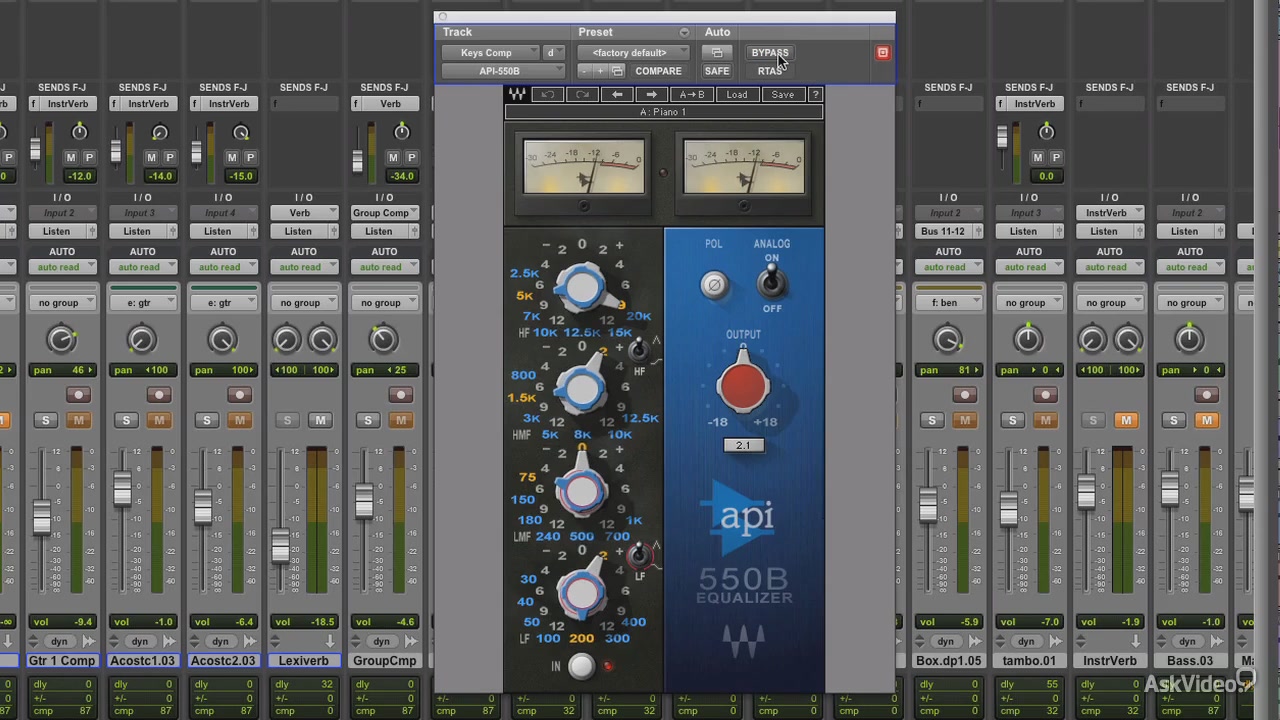Toggle the EQ IN button
The height and width of the screenshot is (720, 1280).
point(581,667)
